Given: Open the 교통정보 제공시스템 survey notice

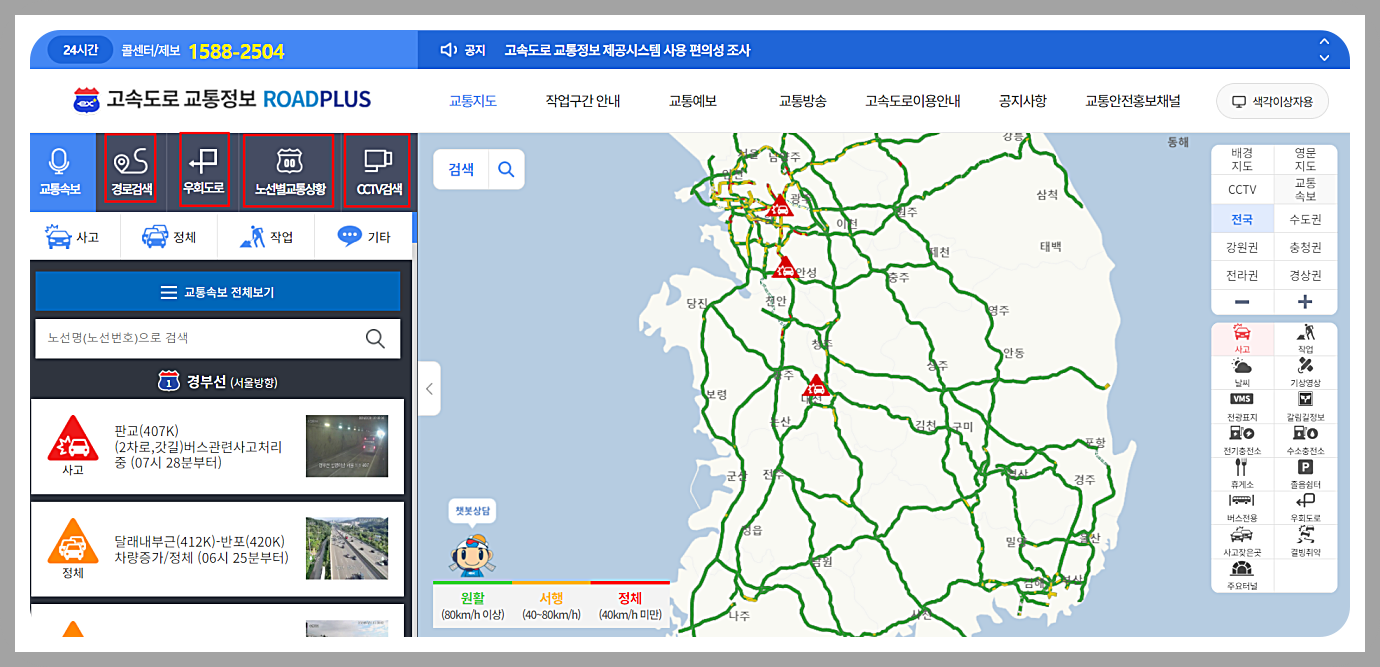Looking at the screenshot, I should (627, 50).
